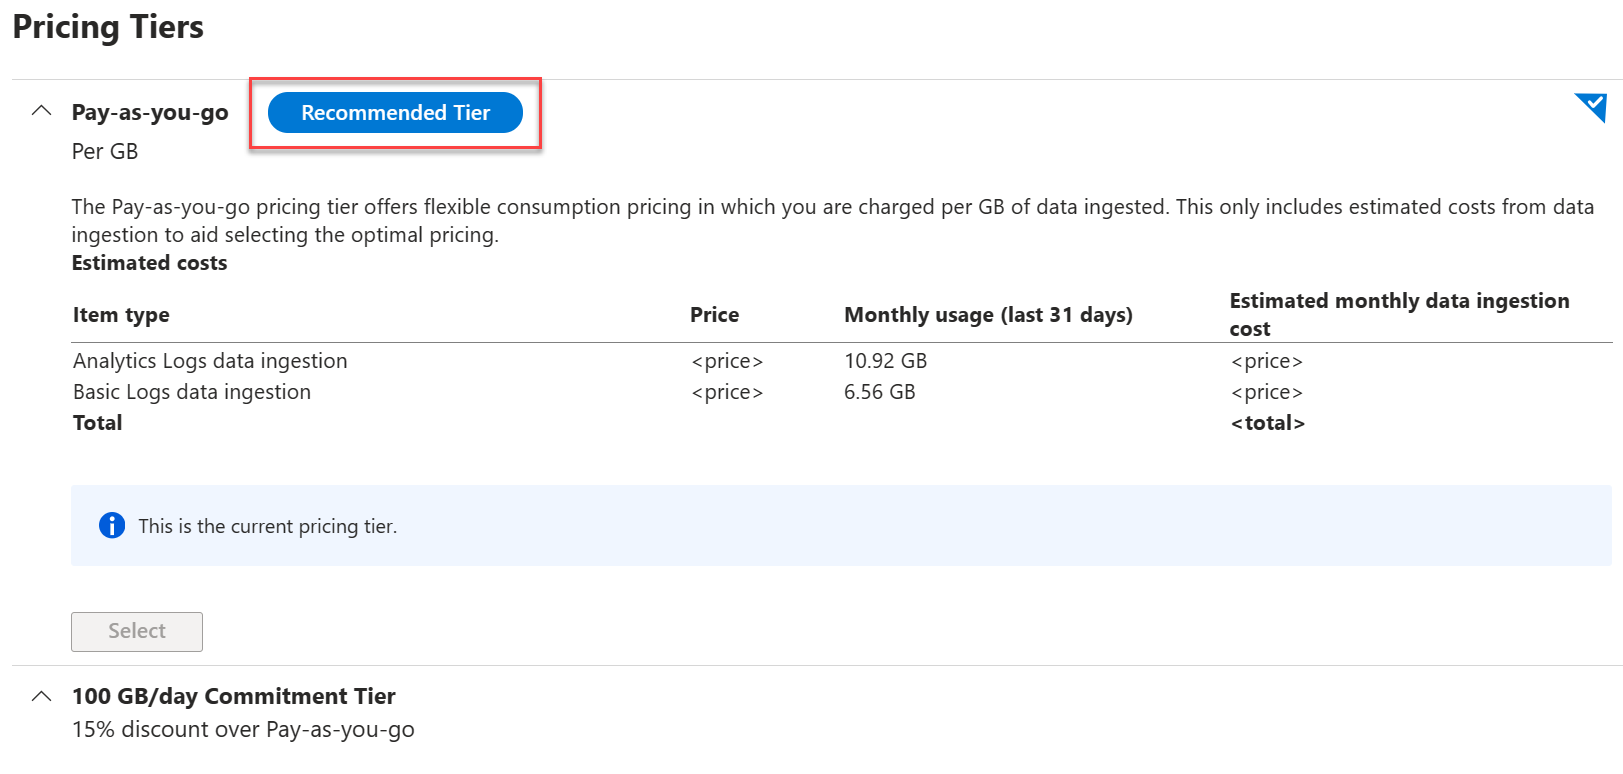Click the 100 GB/day Commitment Tier heading
This screenshot has width=1623, height=774.
233,696
